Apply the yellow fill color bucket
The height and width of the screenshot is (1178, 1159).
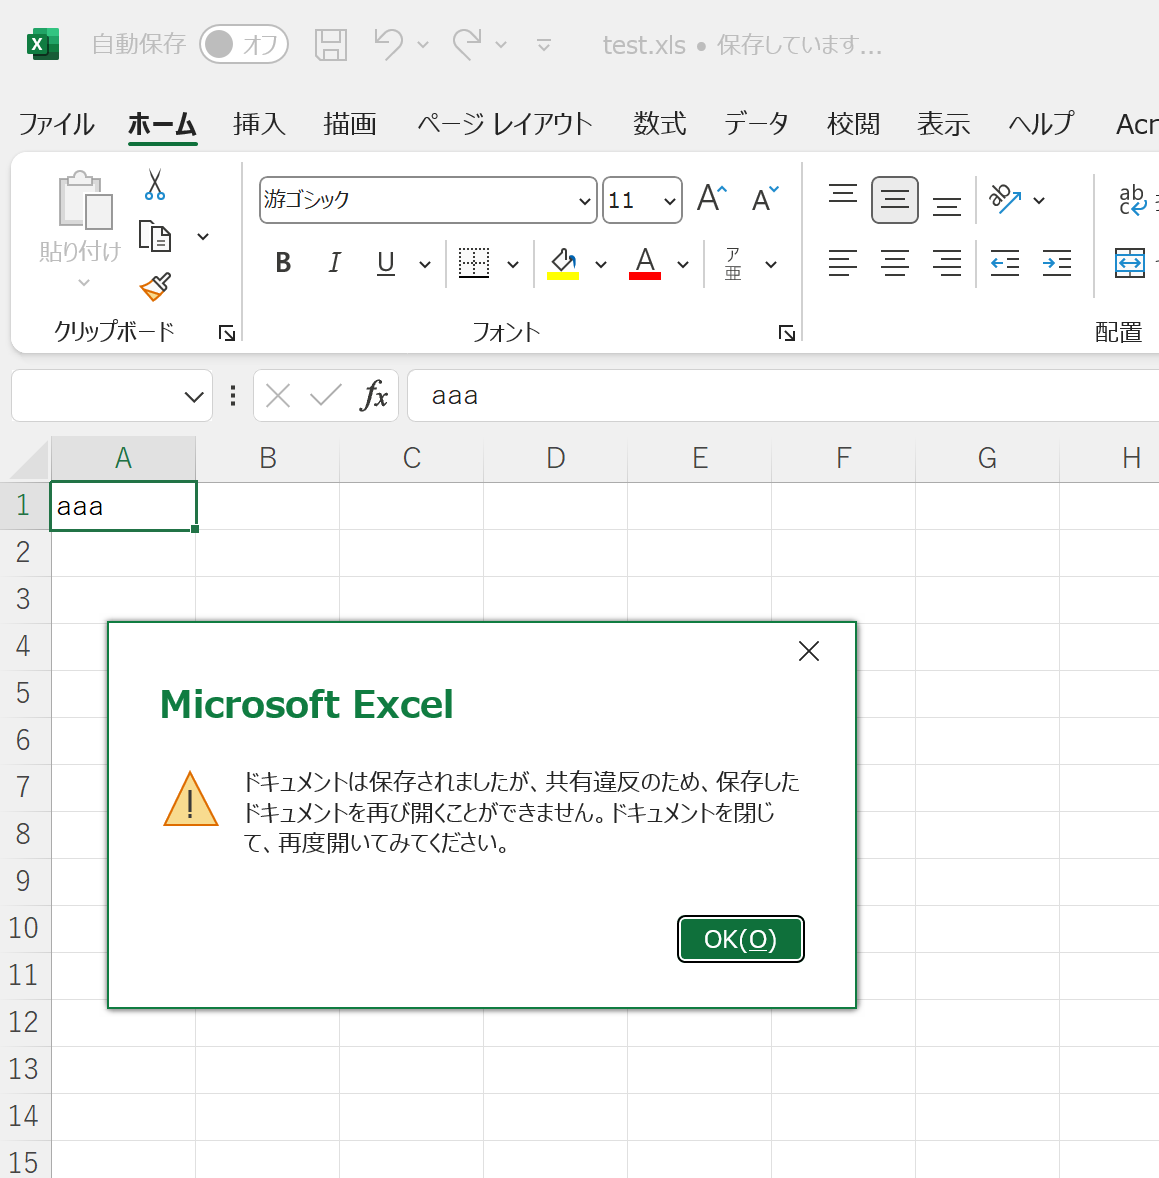coord(563,264)
